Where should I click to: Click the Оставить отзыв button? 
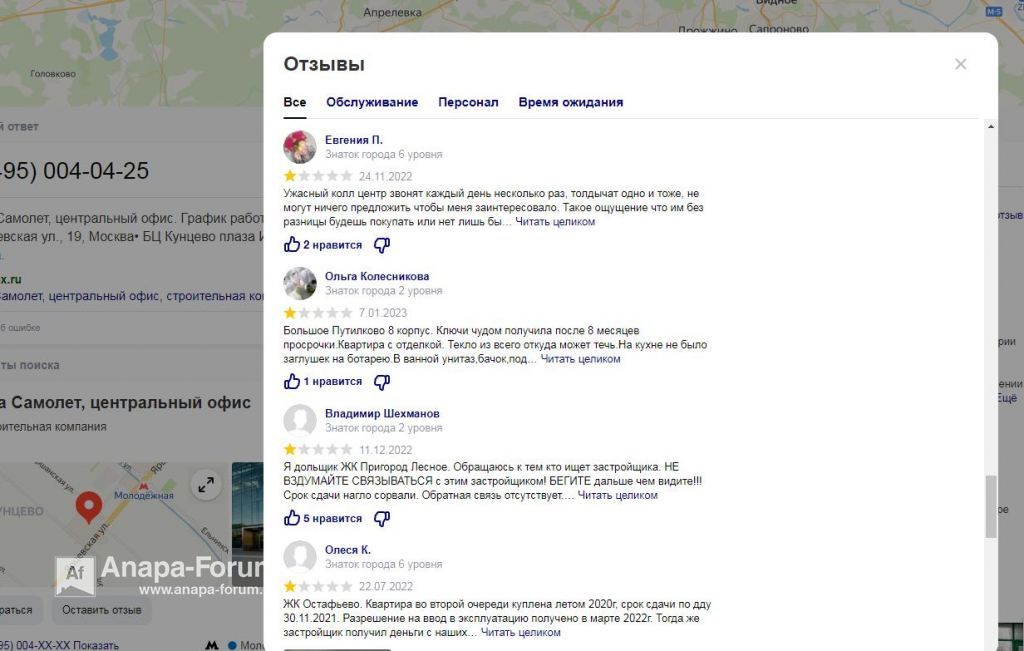coord(101,610)
